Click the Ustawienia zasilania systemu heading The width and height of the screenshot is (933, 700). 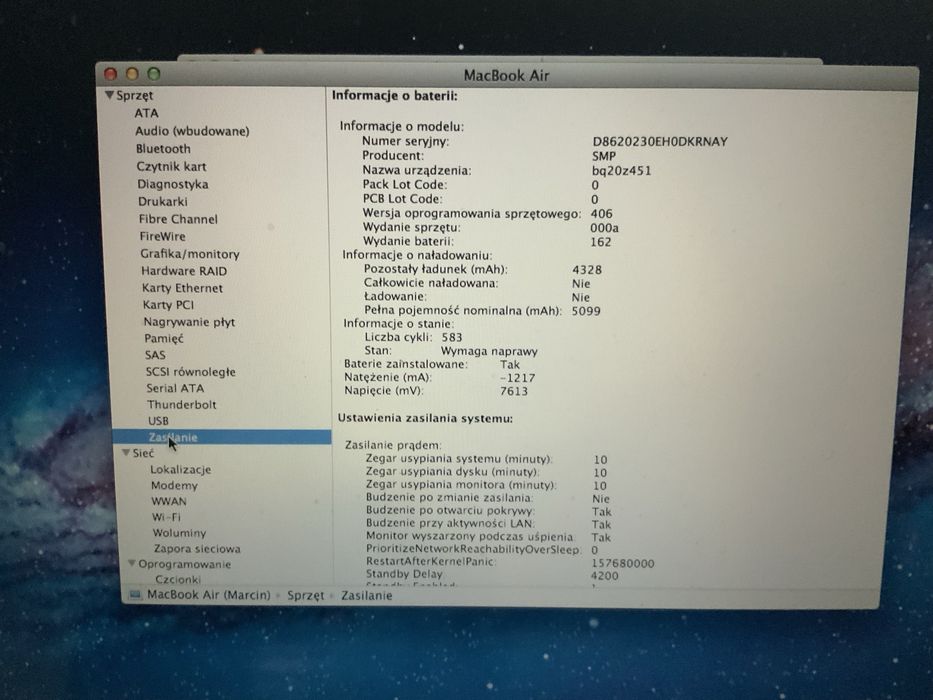pyautogui.click(x=425, y=418)
